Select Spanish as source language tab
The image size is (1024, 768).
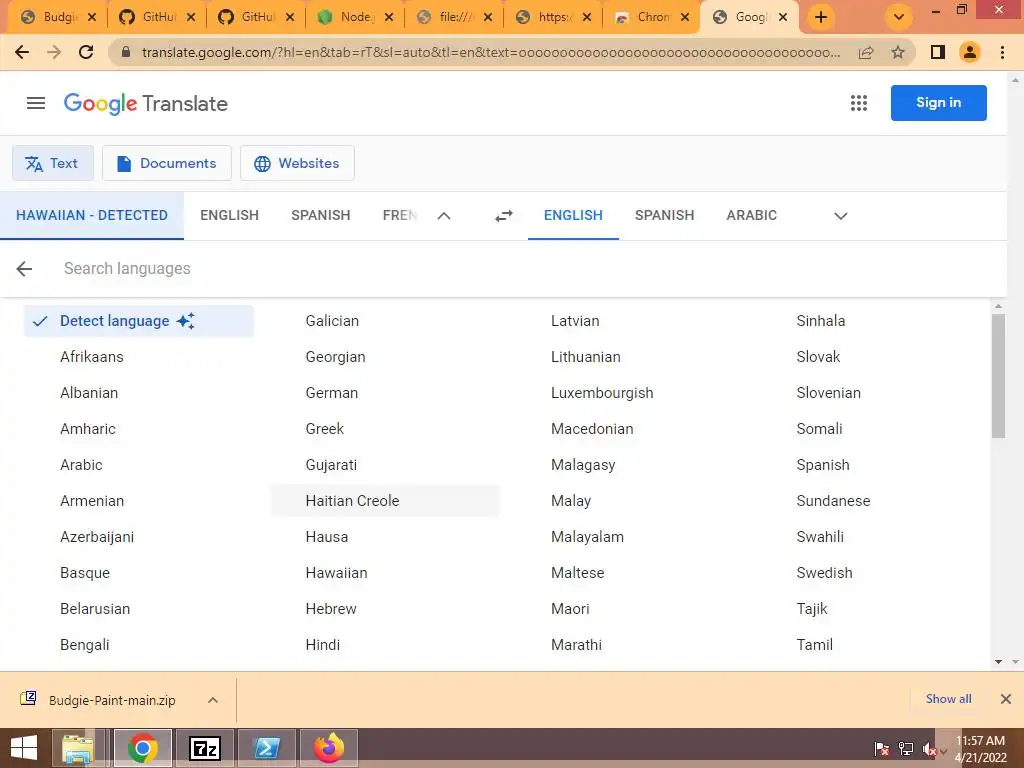(x=321, y=216)
